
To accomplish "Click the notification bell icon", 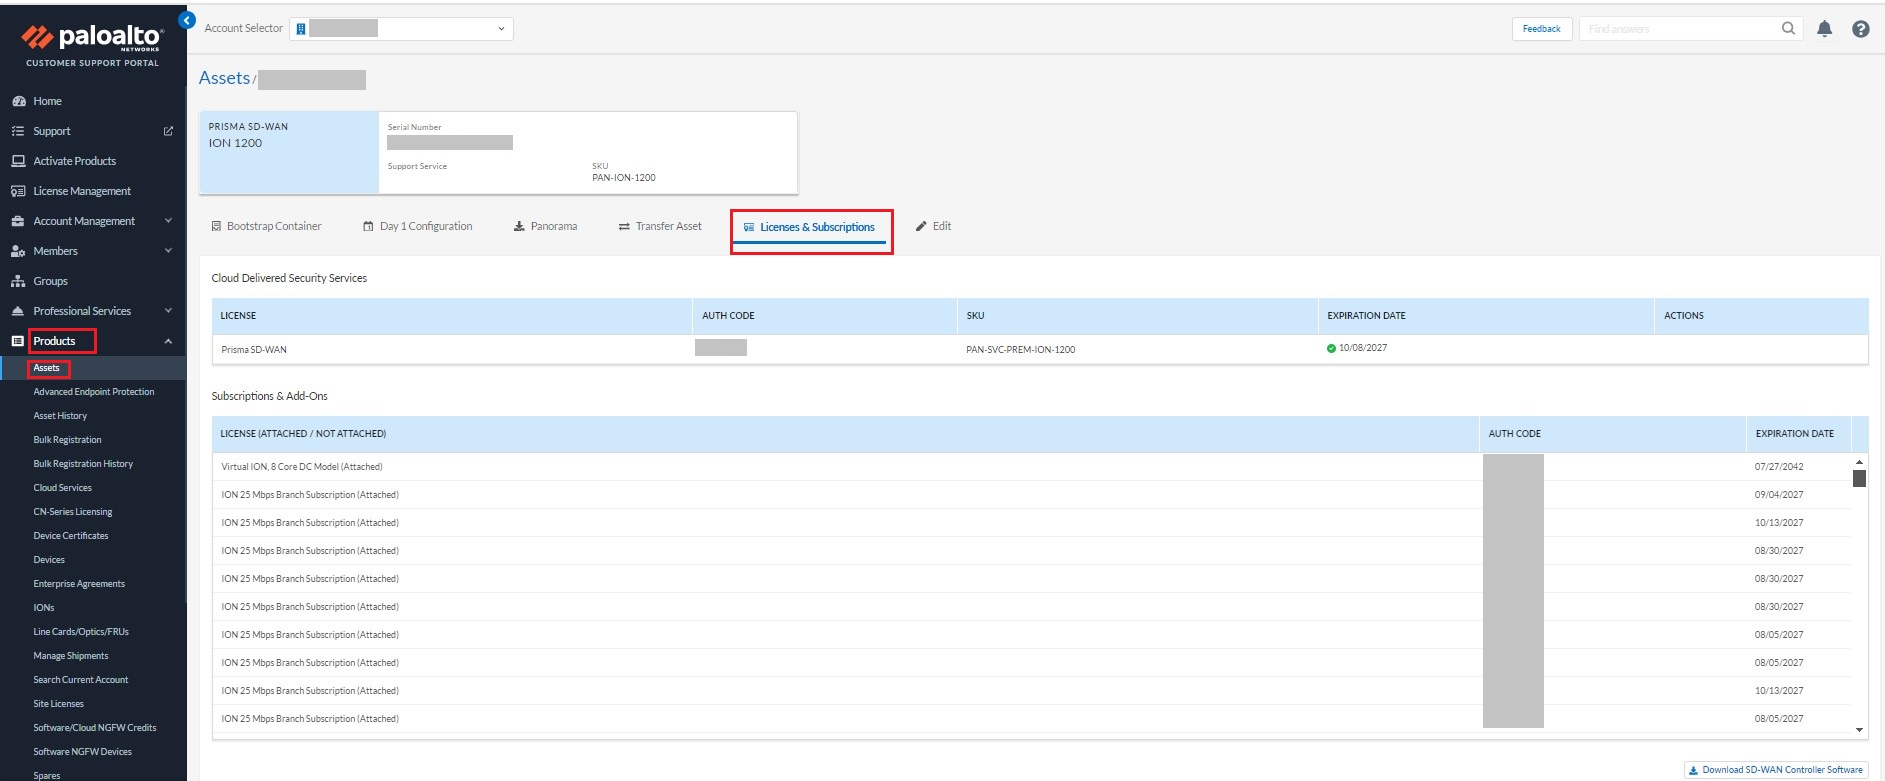I will [1824, 29].
